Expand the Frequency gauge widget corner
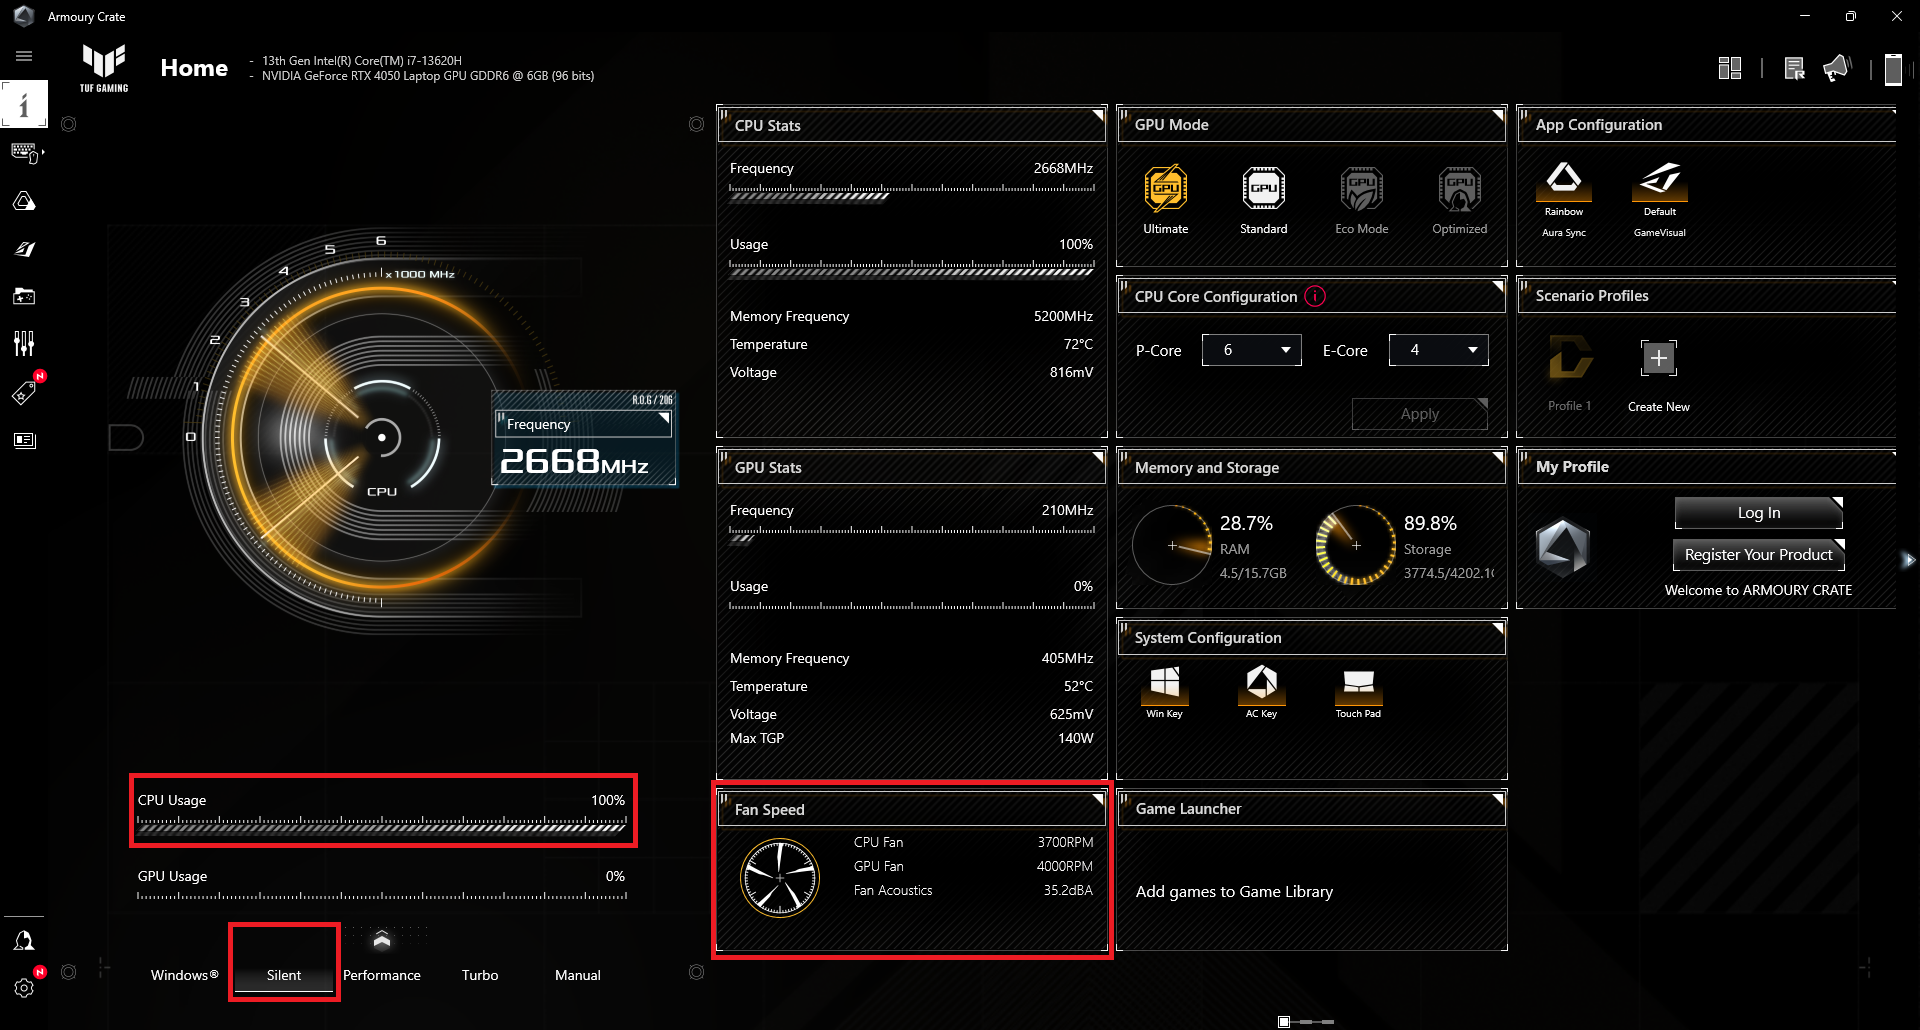Viewport: 1920px width, 1030px height. pos(664,418)
